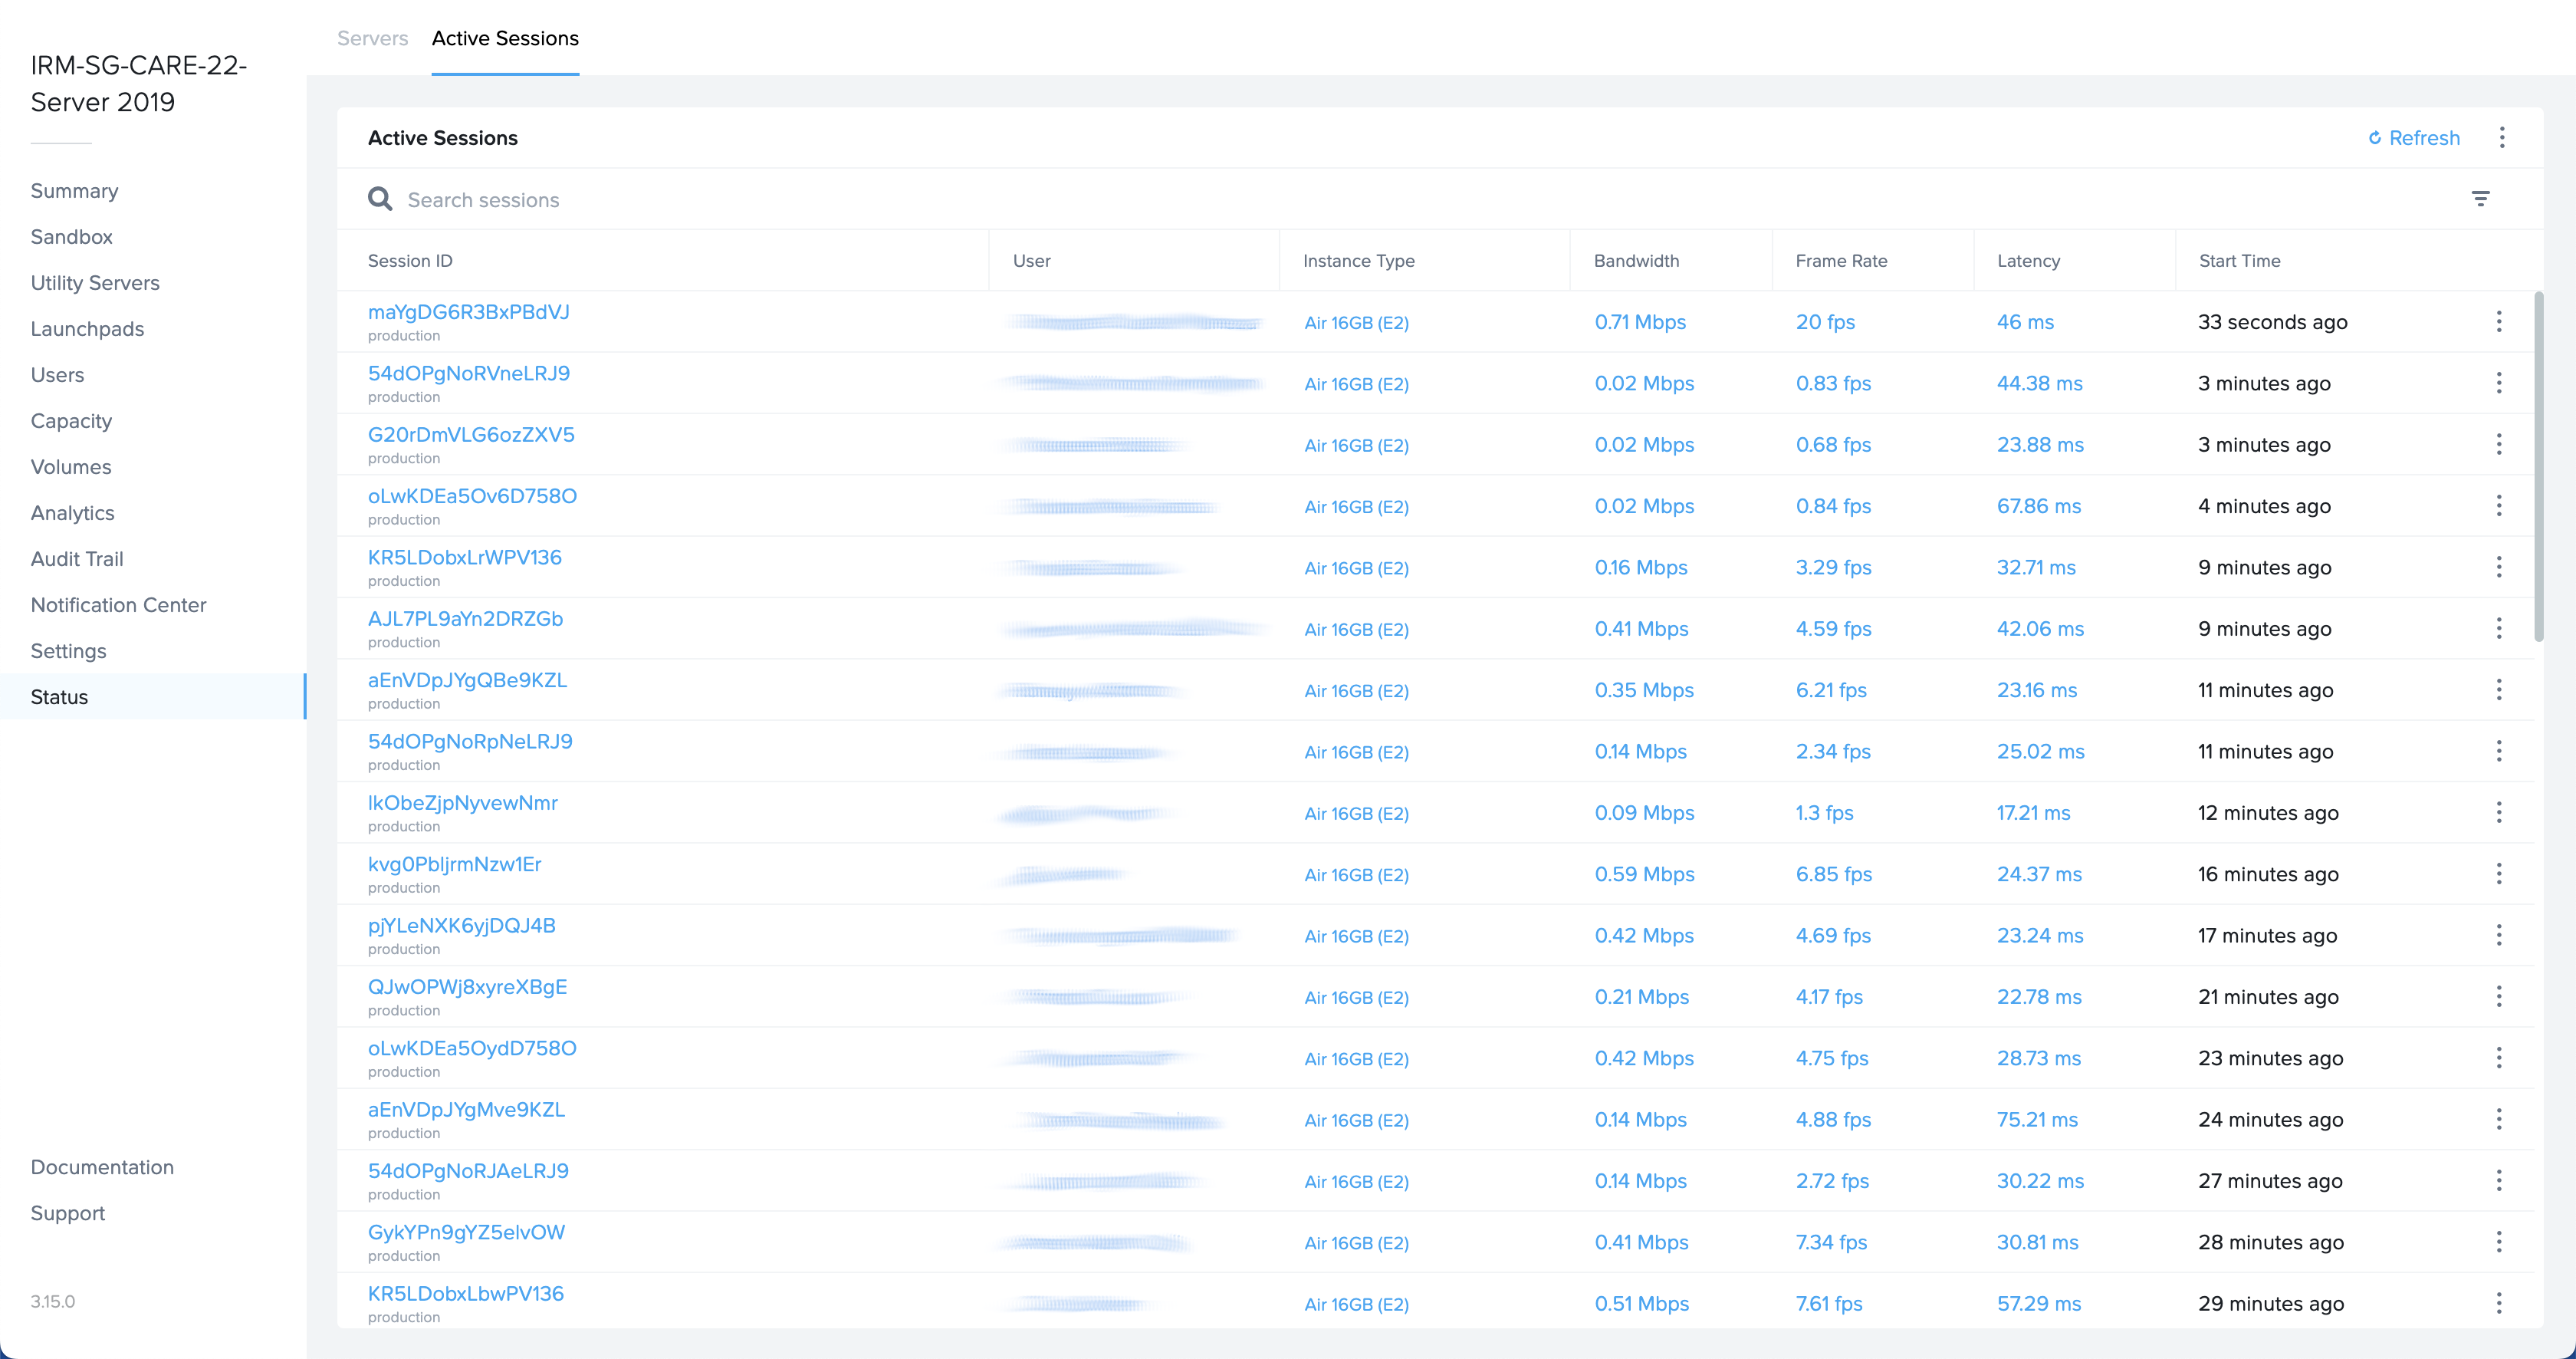Open session link G20rDmVLG6ozZXV5
Screen dimensions: 2576x1359
(x=471, y=435)
